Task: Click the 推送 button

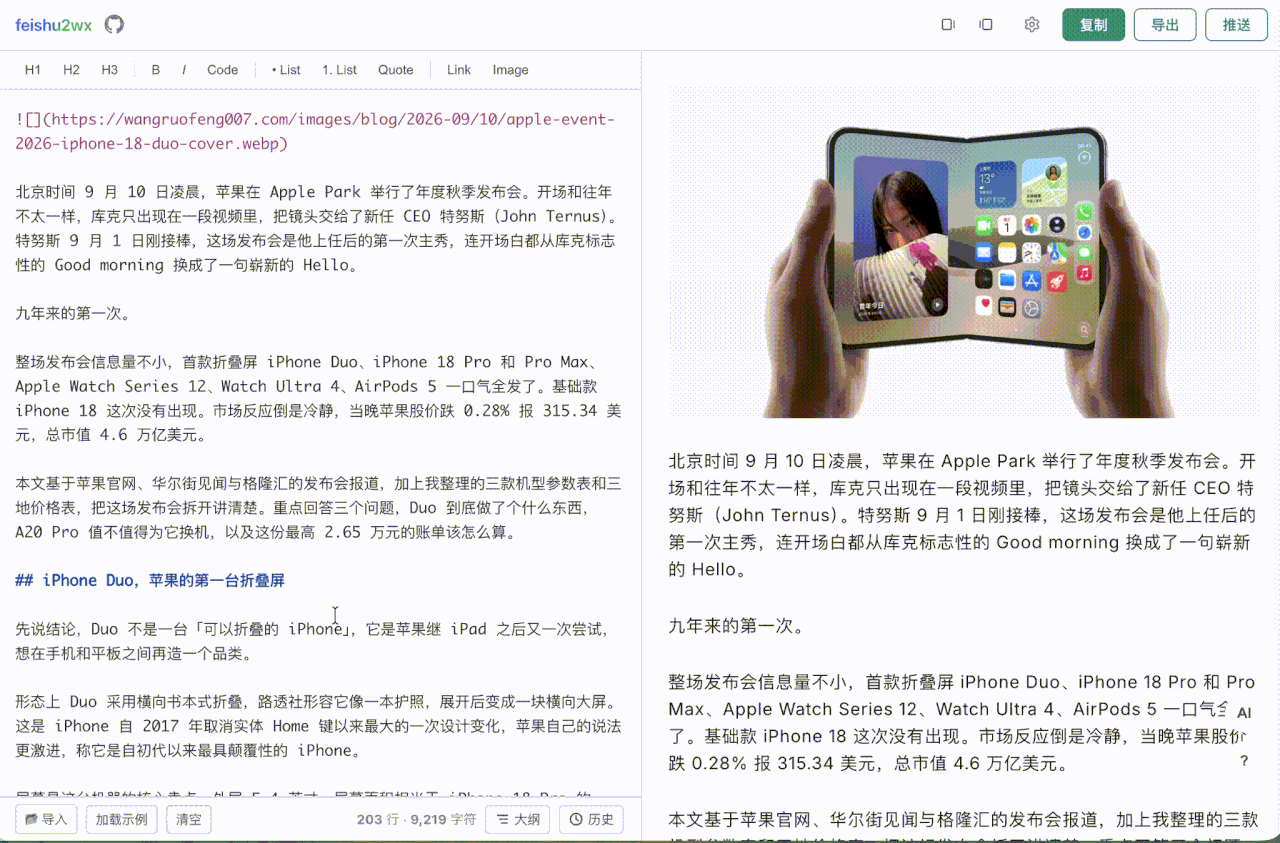Action: point(1237,24)
